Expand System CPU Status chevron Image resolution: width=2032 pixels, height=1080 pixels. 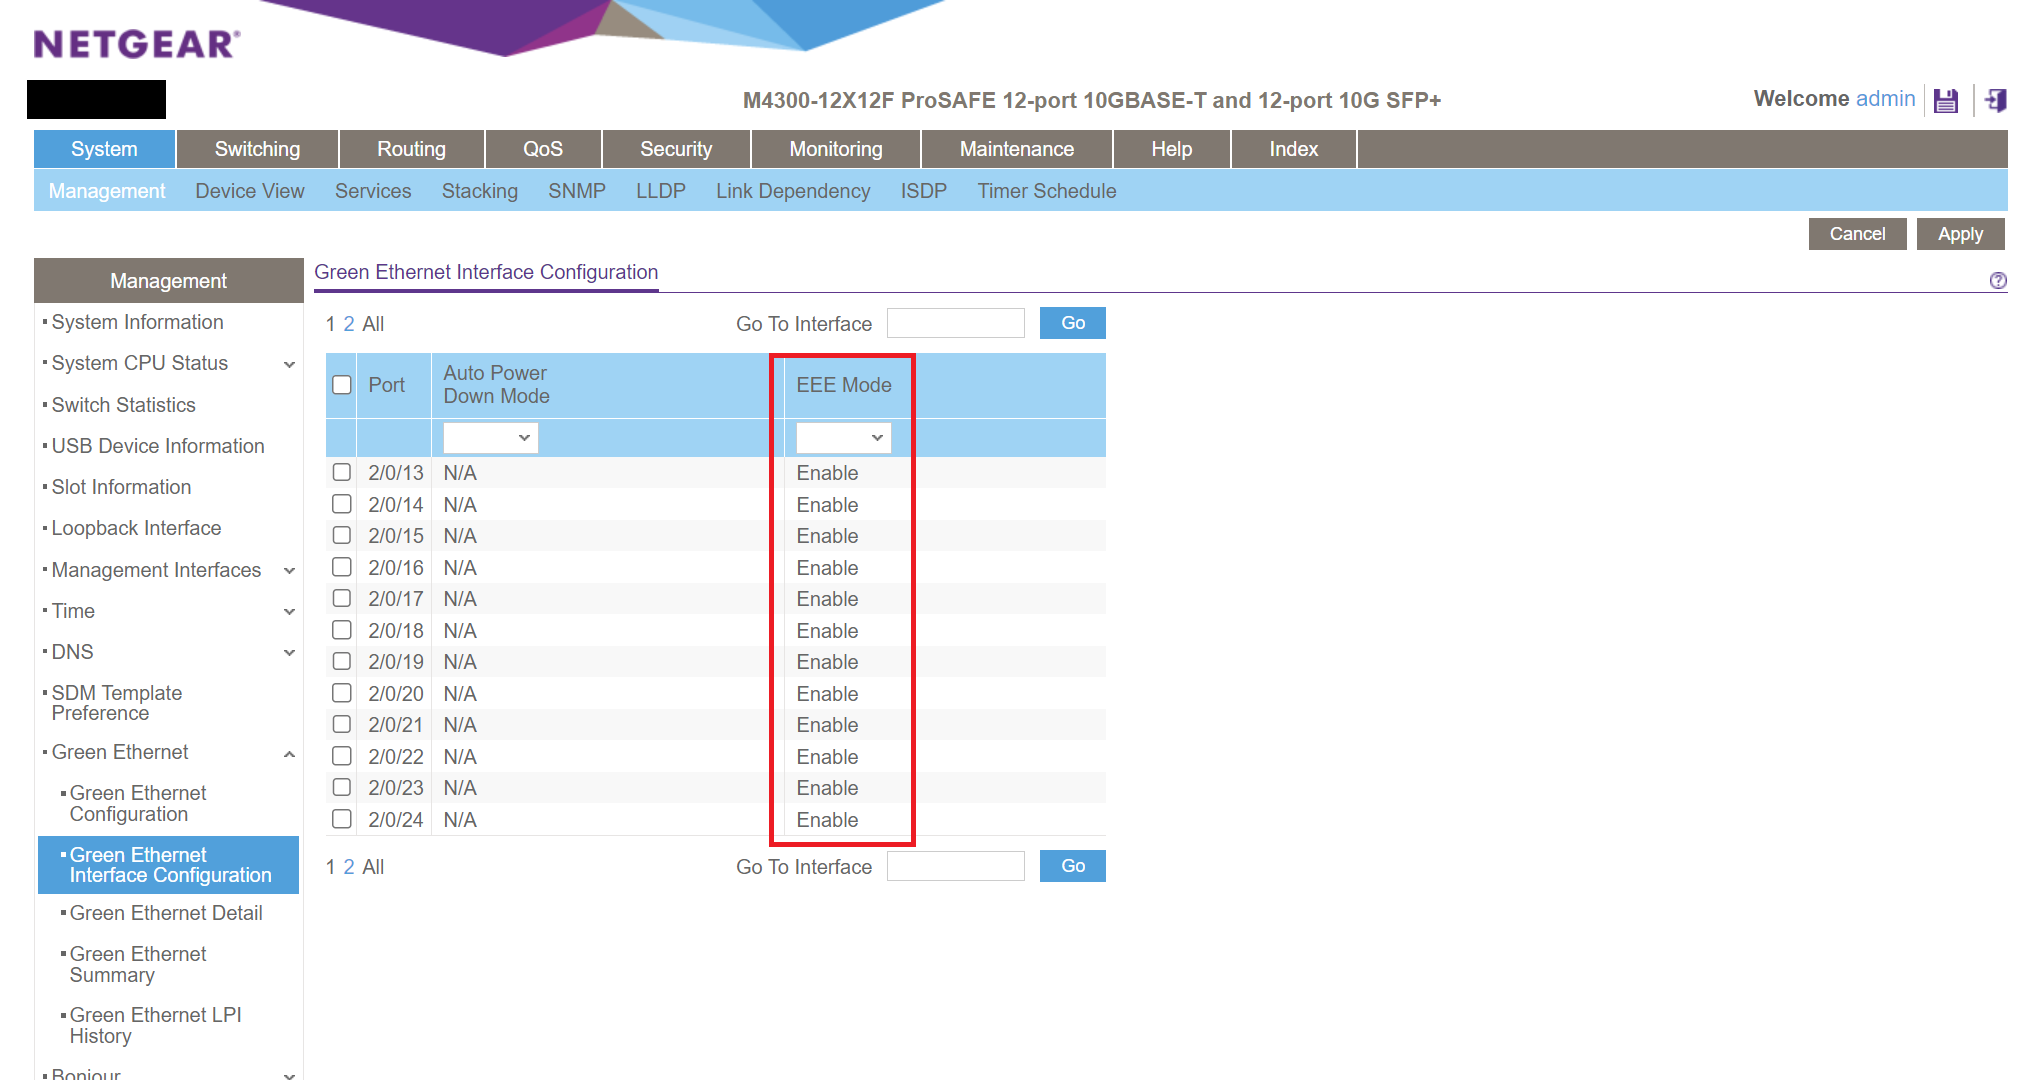click(x=289, y=364)
